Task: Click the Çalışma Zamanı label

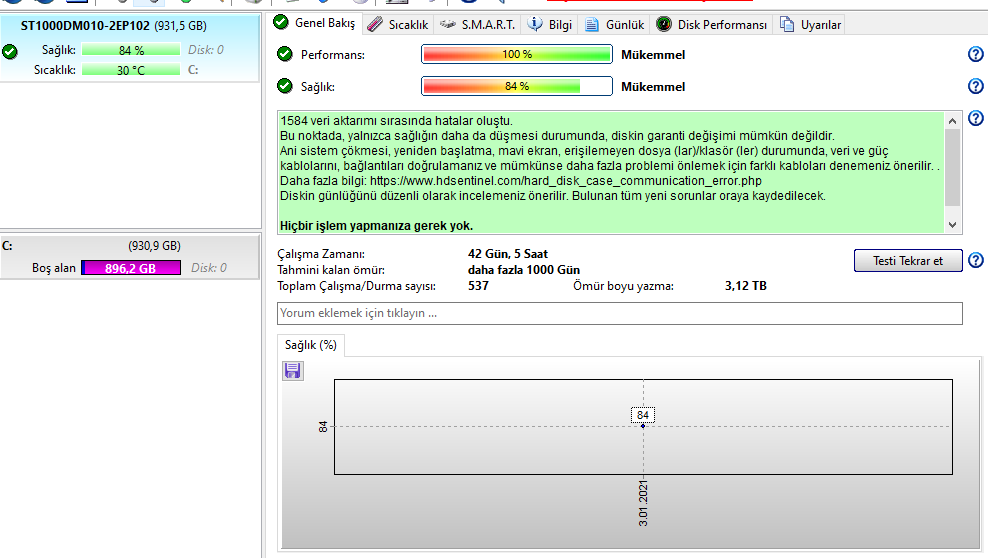Action: click(x=321, y=254)
